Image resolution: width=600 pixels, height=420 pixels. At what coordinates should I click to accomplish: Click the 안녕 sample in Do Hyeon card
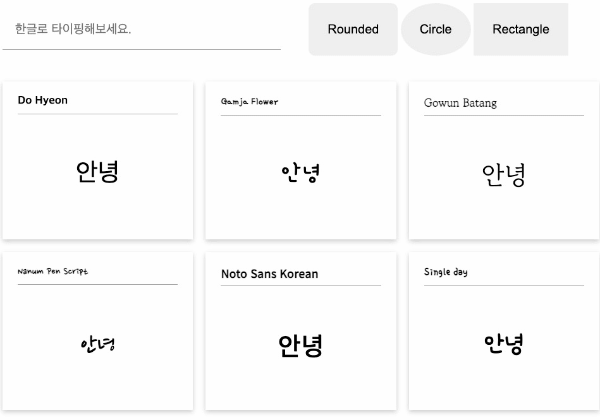pos(97,172)
